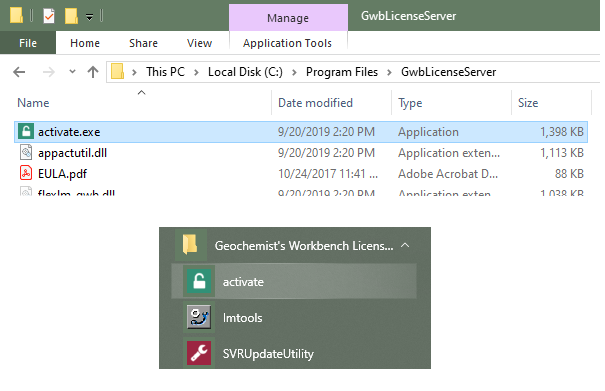Click the 88 KB size value
Viewport: 605px width, 391px height.
(569, 174)
